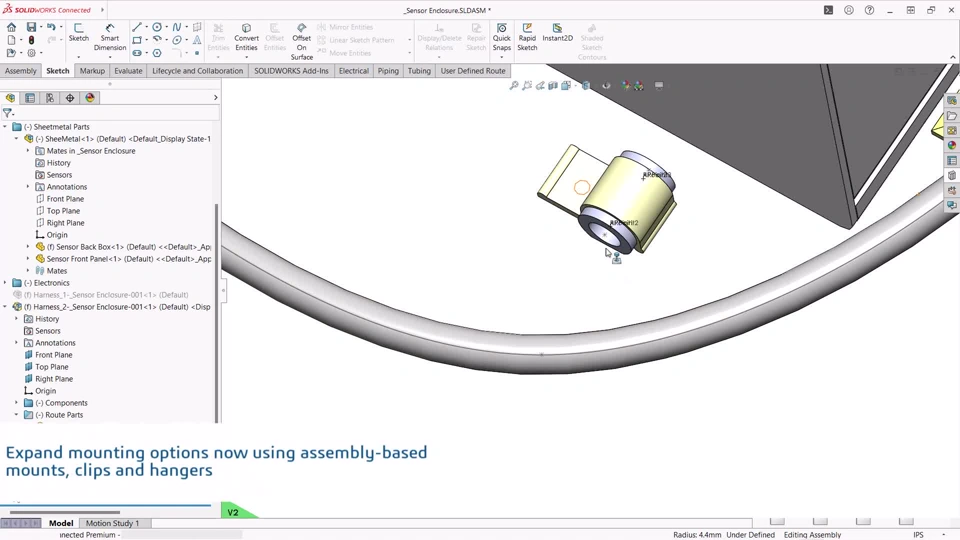Open DisplayManager color ball tab

pos(90,98)
